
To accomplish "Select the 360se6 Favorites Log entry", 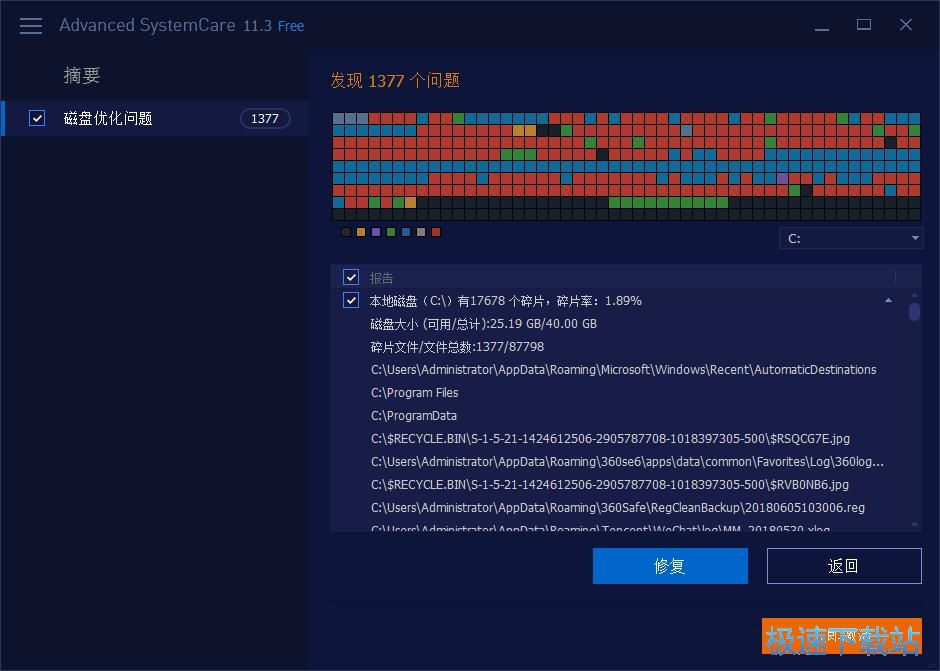I will click(627, 462).
